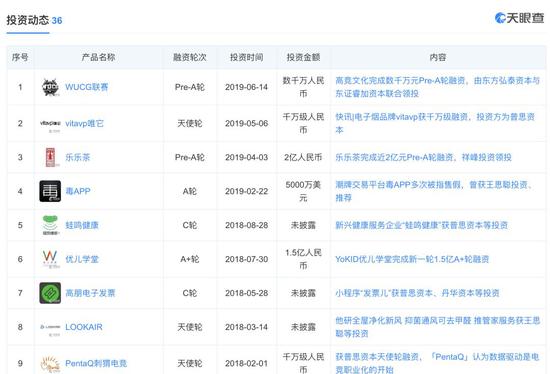Image resolution: width=550 pixels, height=374 pixels.
Task: Click the 投资时间 column header
Action: (x=247, y=57)
